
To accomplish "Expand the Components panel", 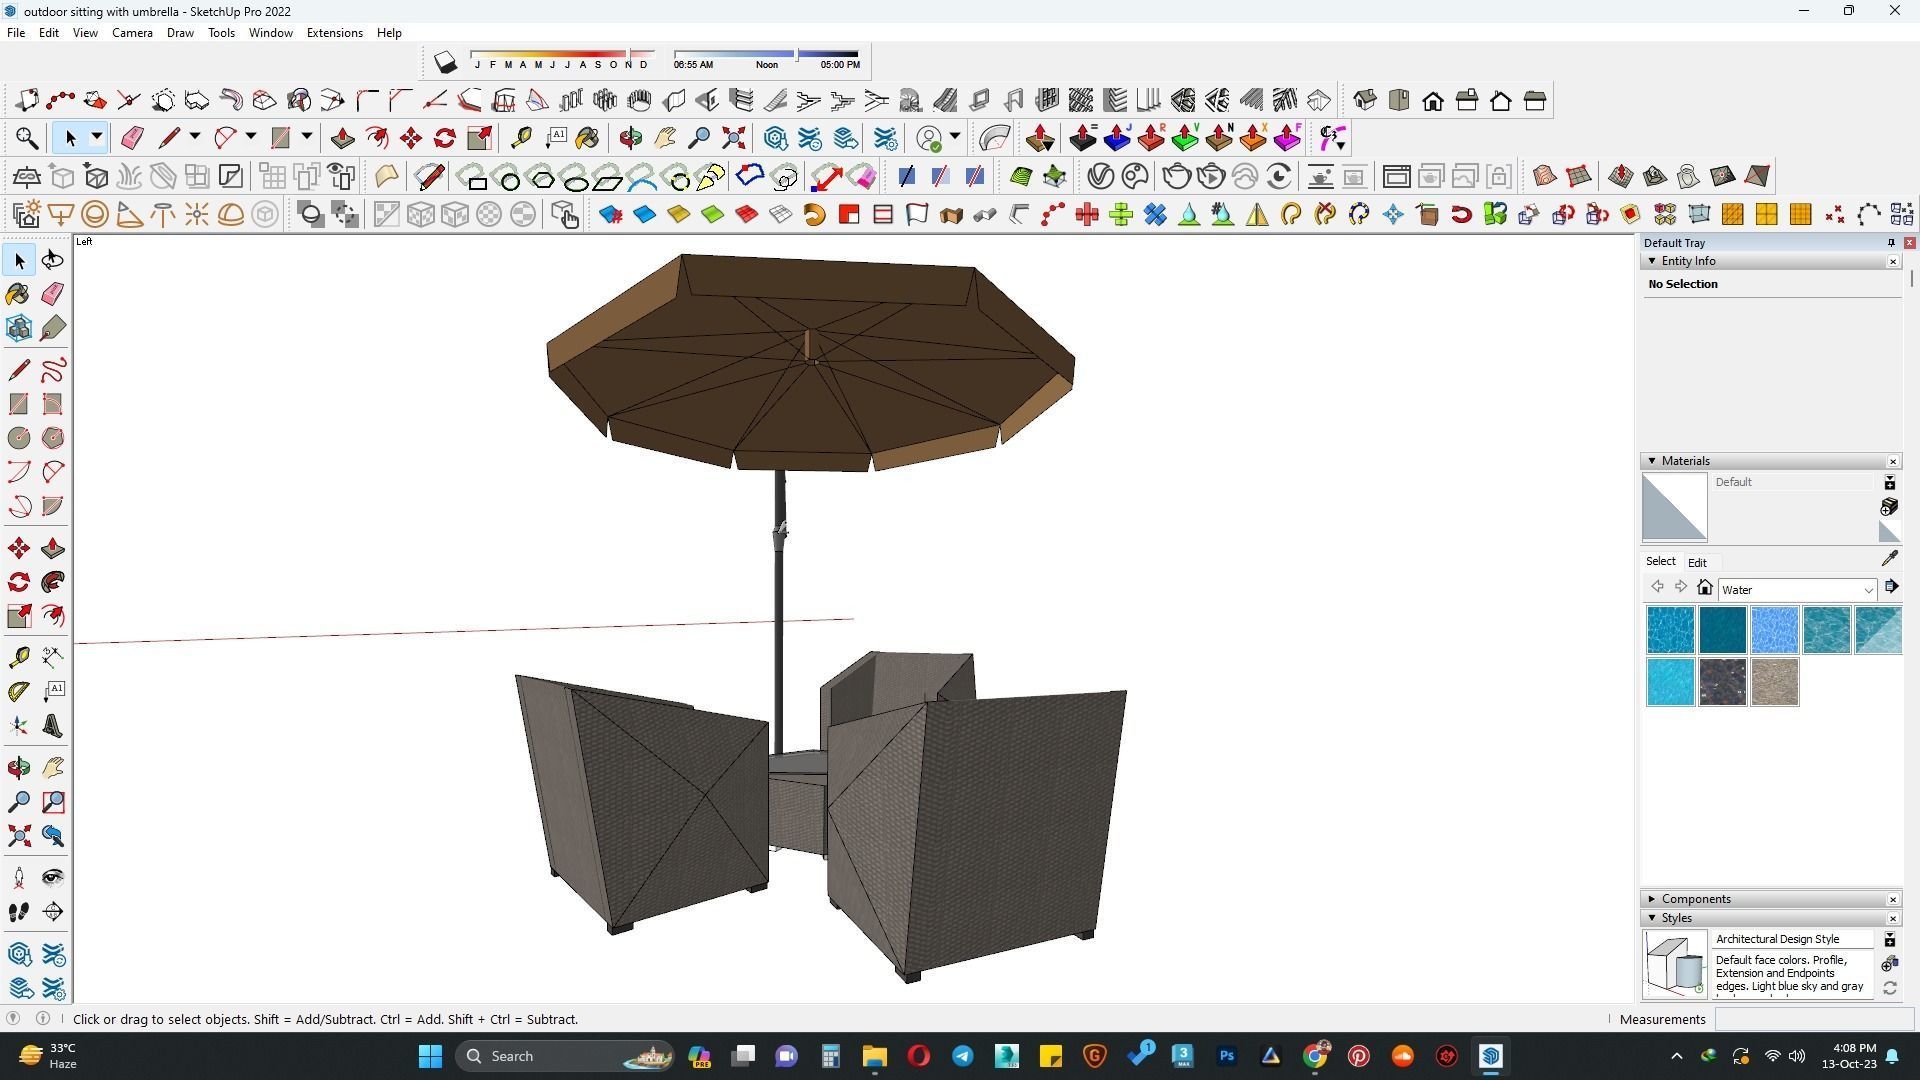I will click(x=1651, y=899).
